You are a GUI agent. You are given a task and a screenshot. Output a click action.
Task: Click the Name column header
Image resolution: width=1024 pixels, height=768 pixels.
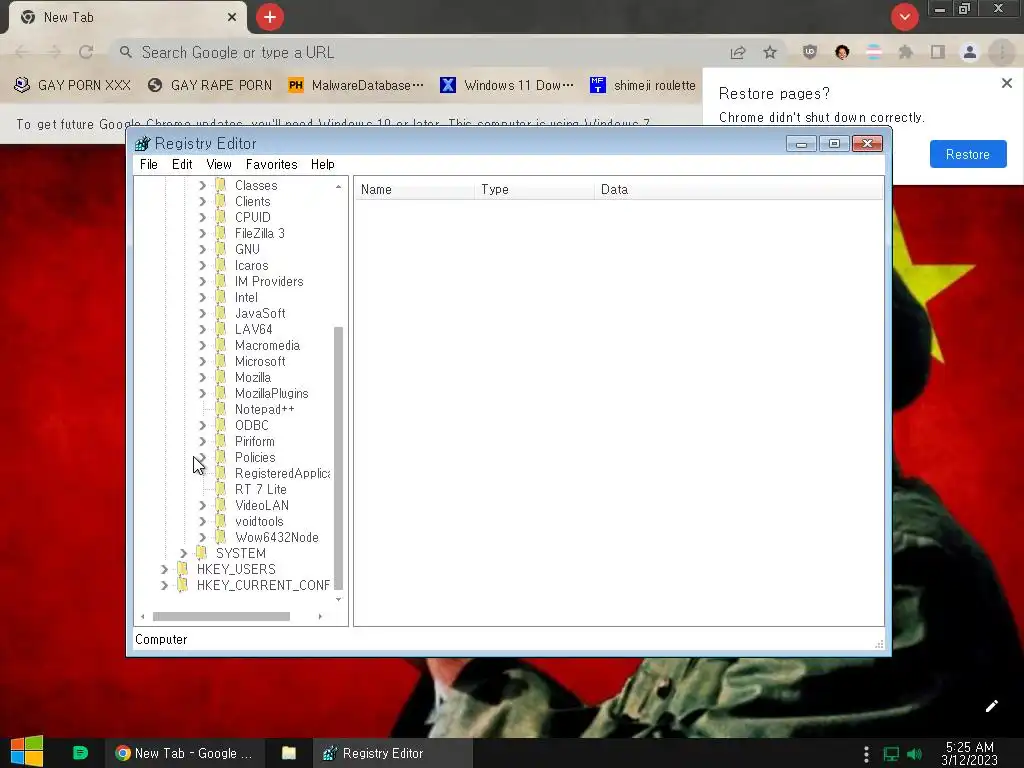tap(415, 189)
